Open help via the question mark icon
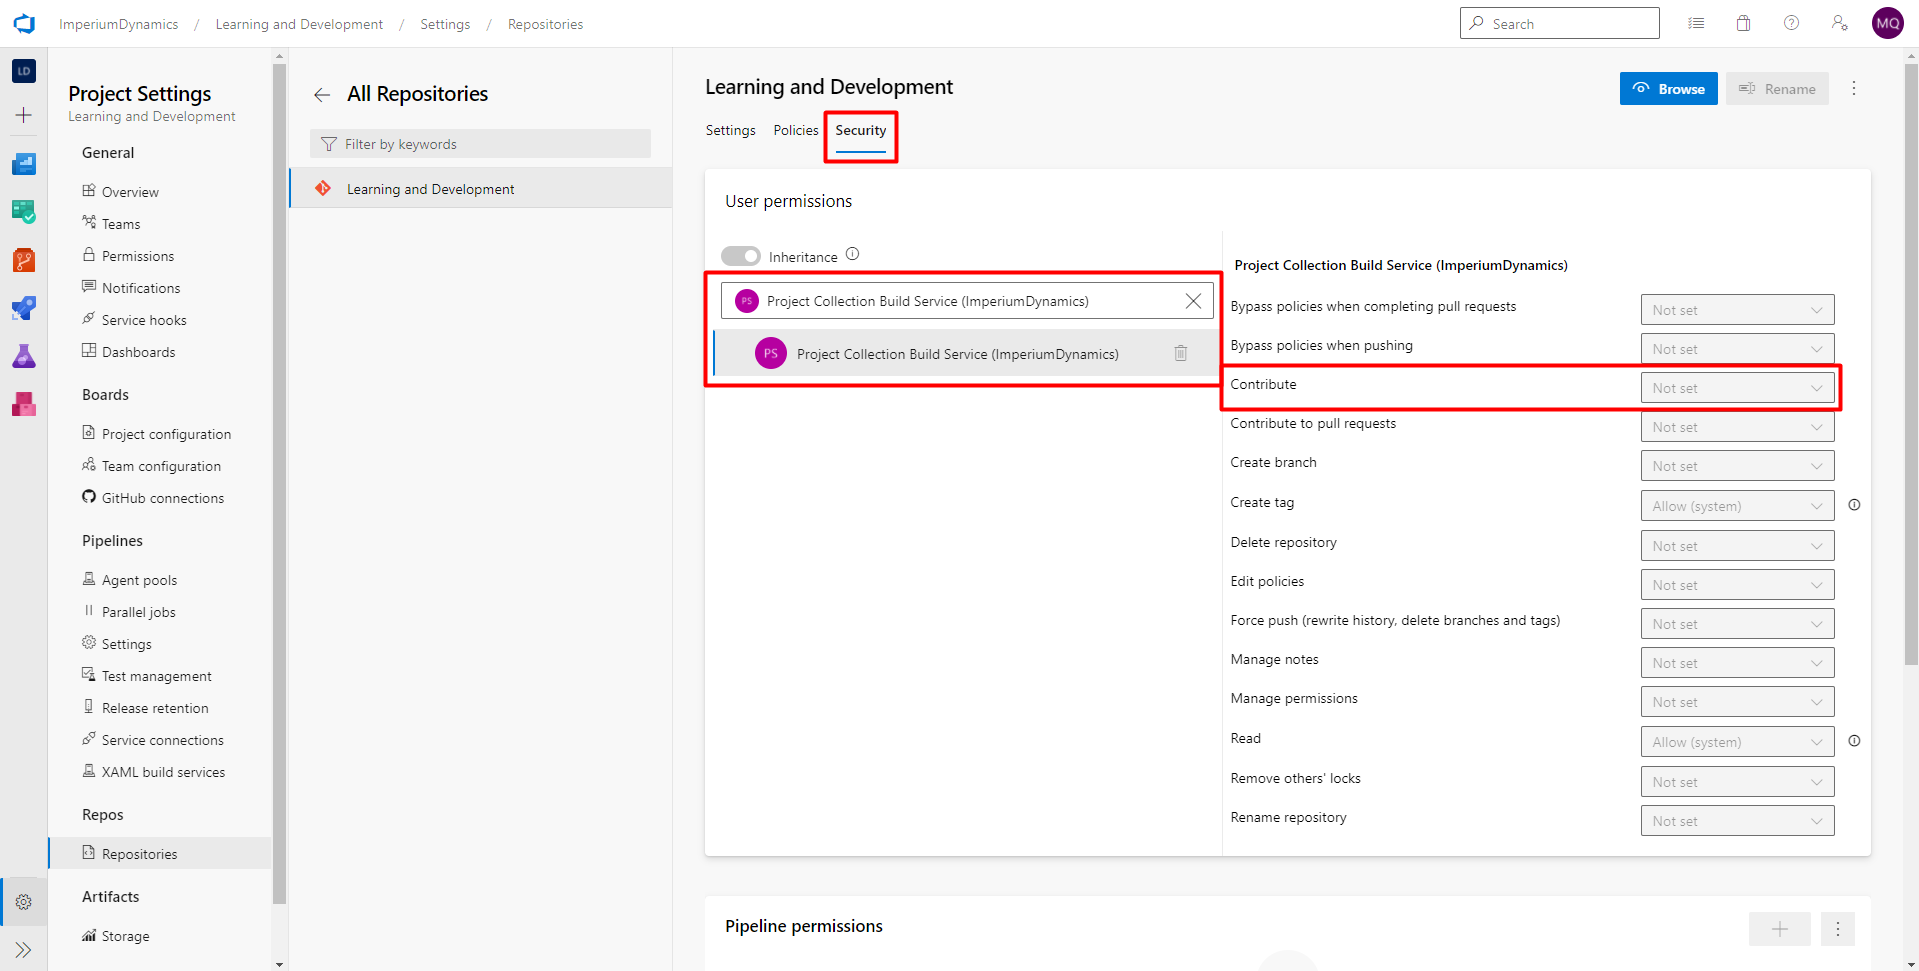 click(x=1791, y=22)
